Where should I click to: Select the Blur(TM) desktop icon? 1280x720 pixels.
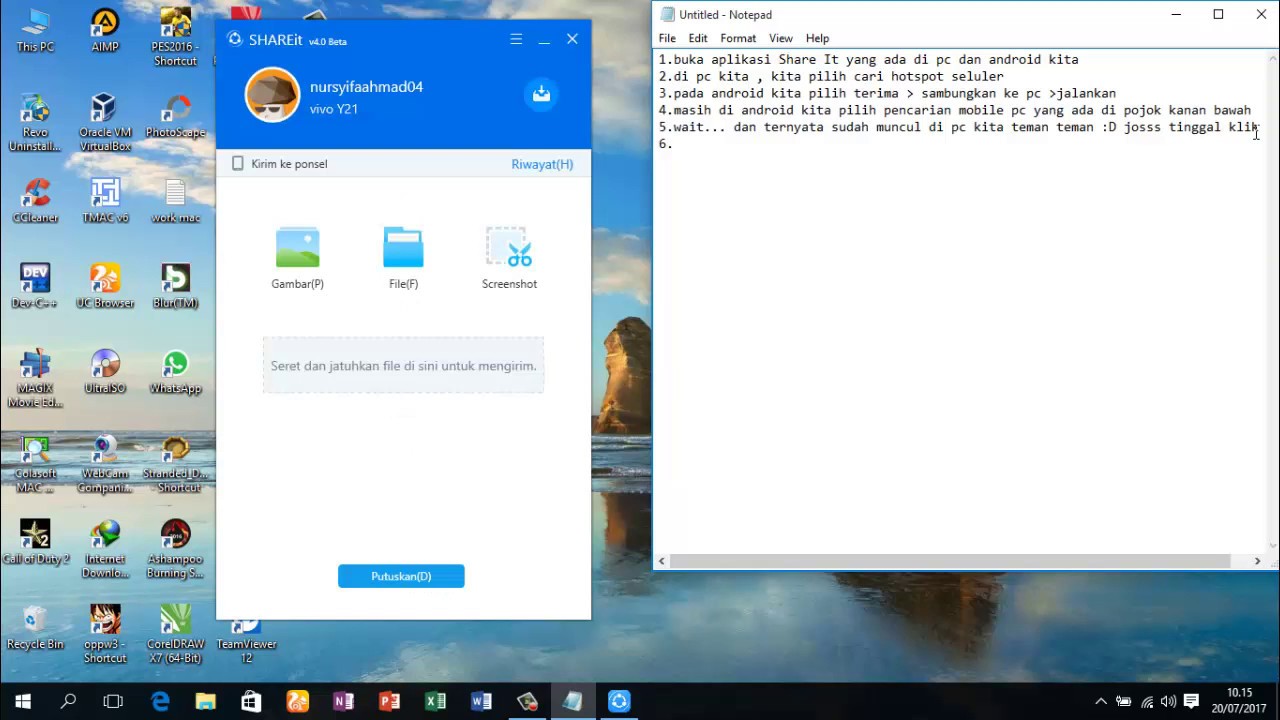[175, 286]
